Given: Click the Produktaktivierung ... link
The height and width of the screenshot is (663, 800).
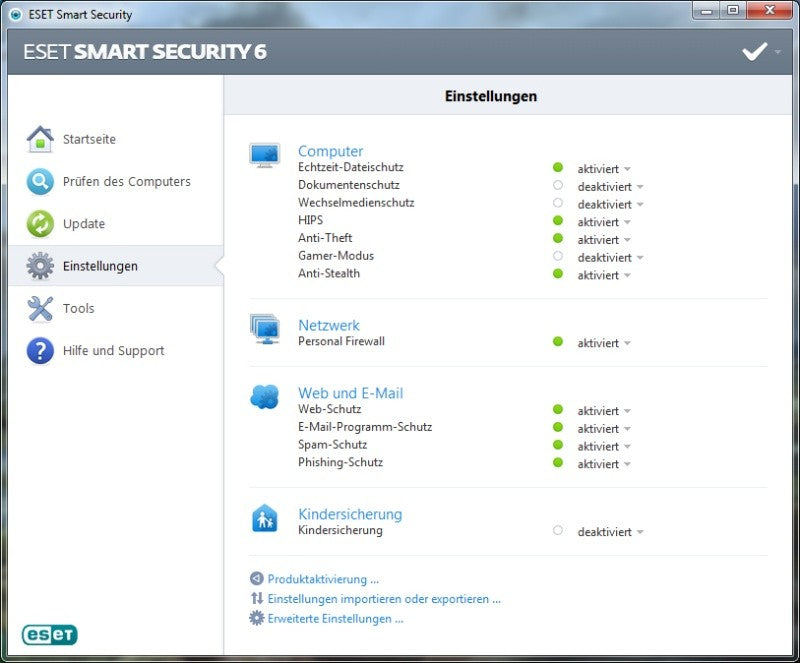Looking at the screenshot, I should tap(323, 579).
